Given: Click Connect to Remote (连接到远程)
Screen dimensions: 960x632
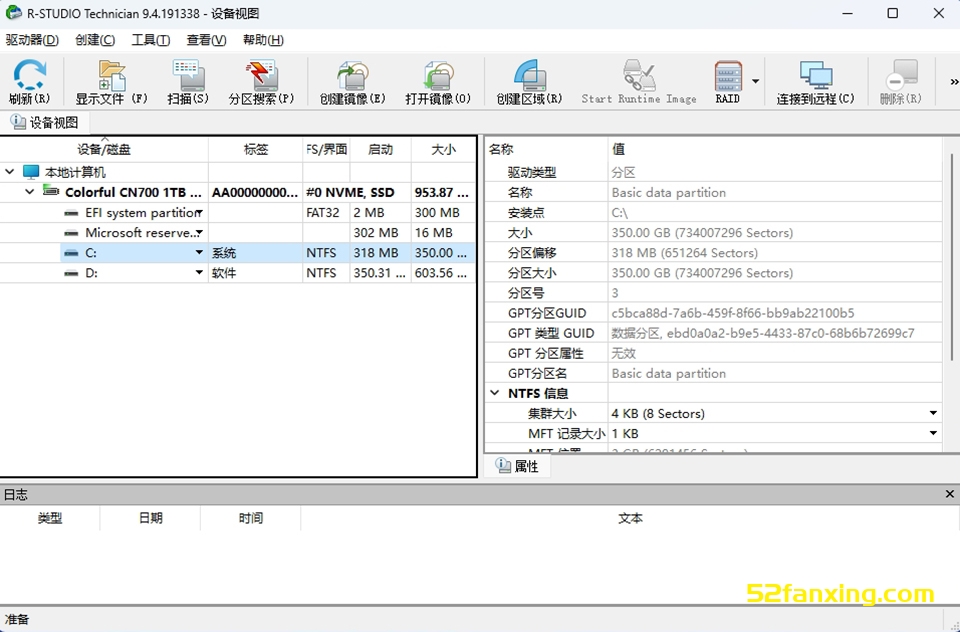Looking at the screenshot, I should click(x=816, y=81).
